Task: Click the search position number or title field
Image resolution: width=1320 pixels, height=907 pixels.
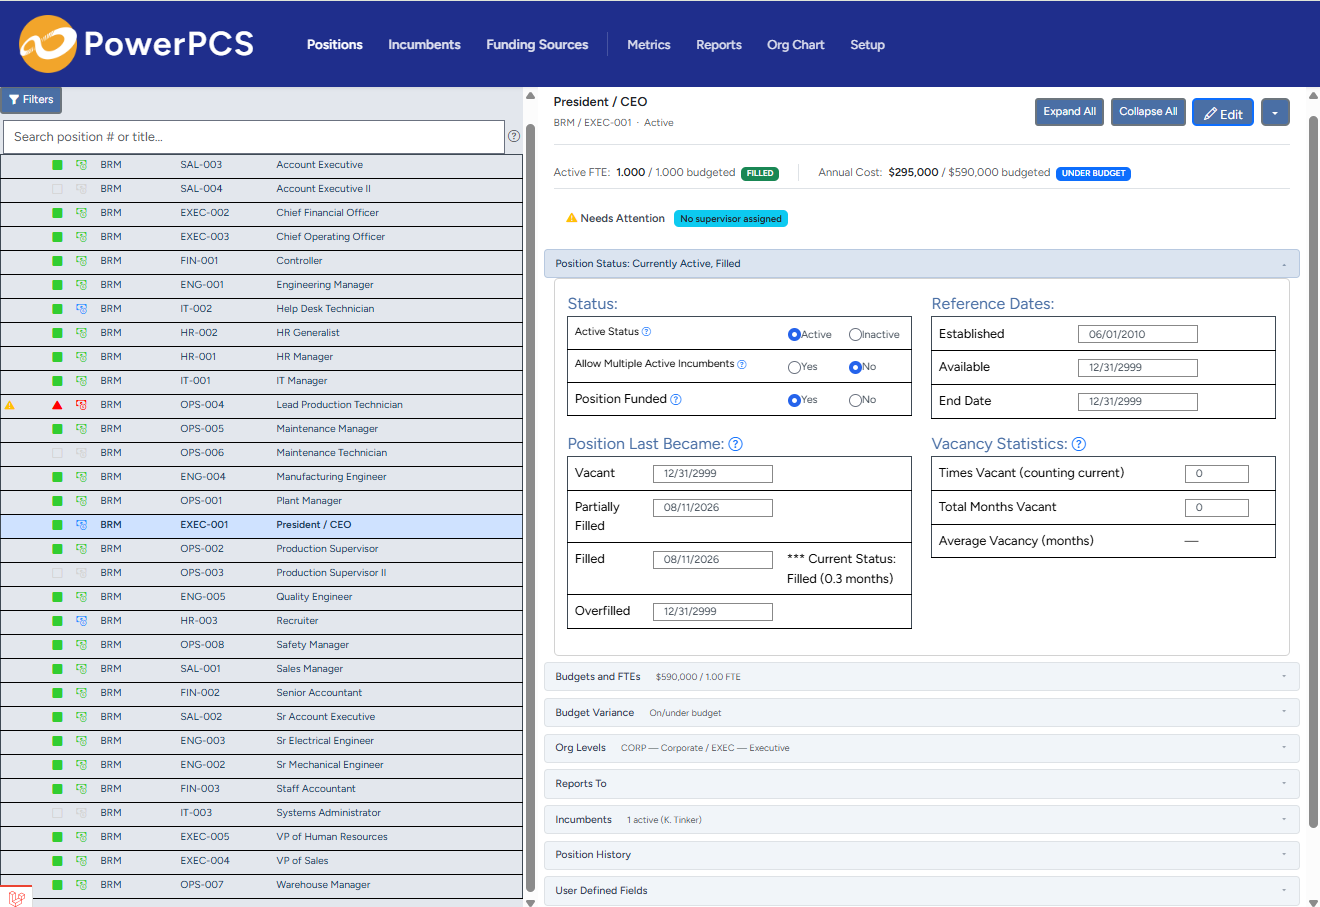Action: point(254,137)
